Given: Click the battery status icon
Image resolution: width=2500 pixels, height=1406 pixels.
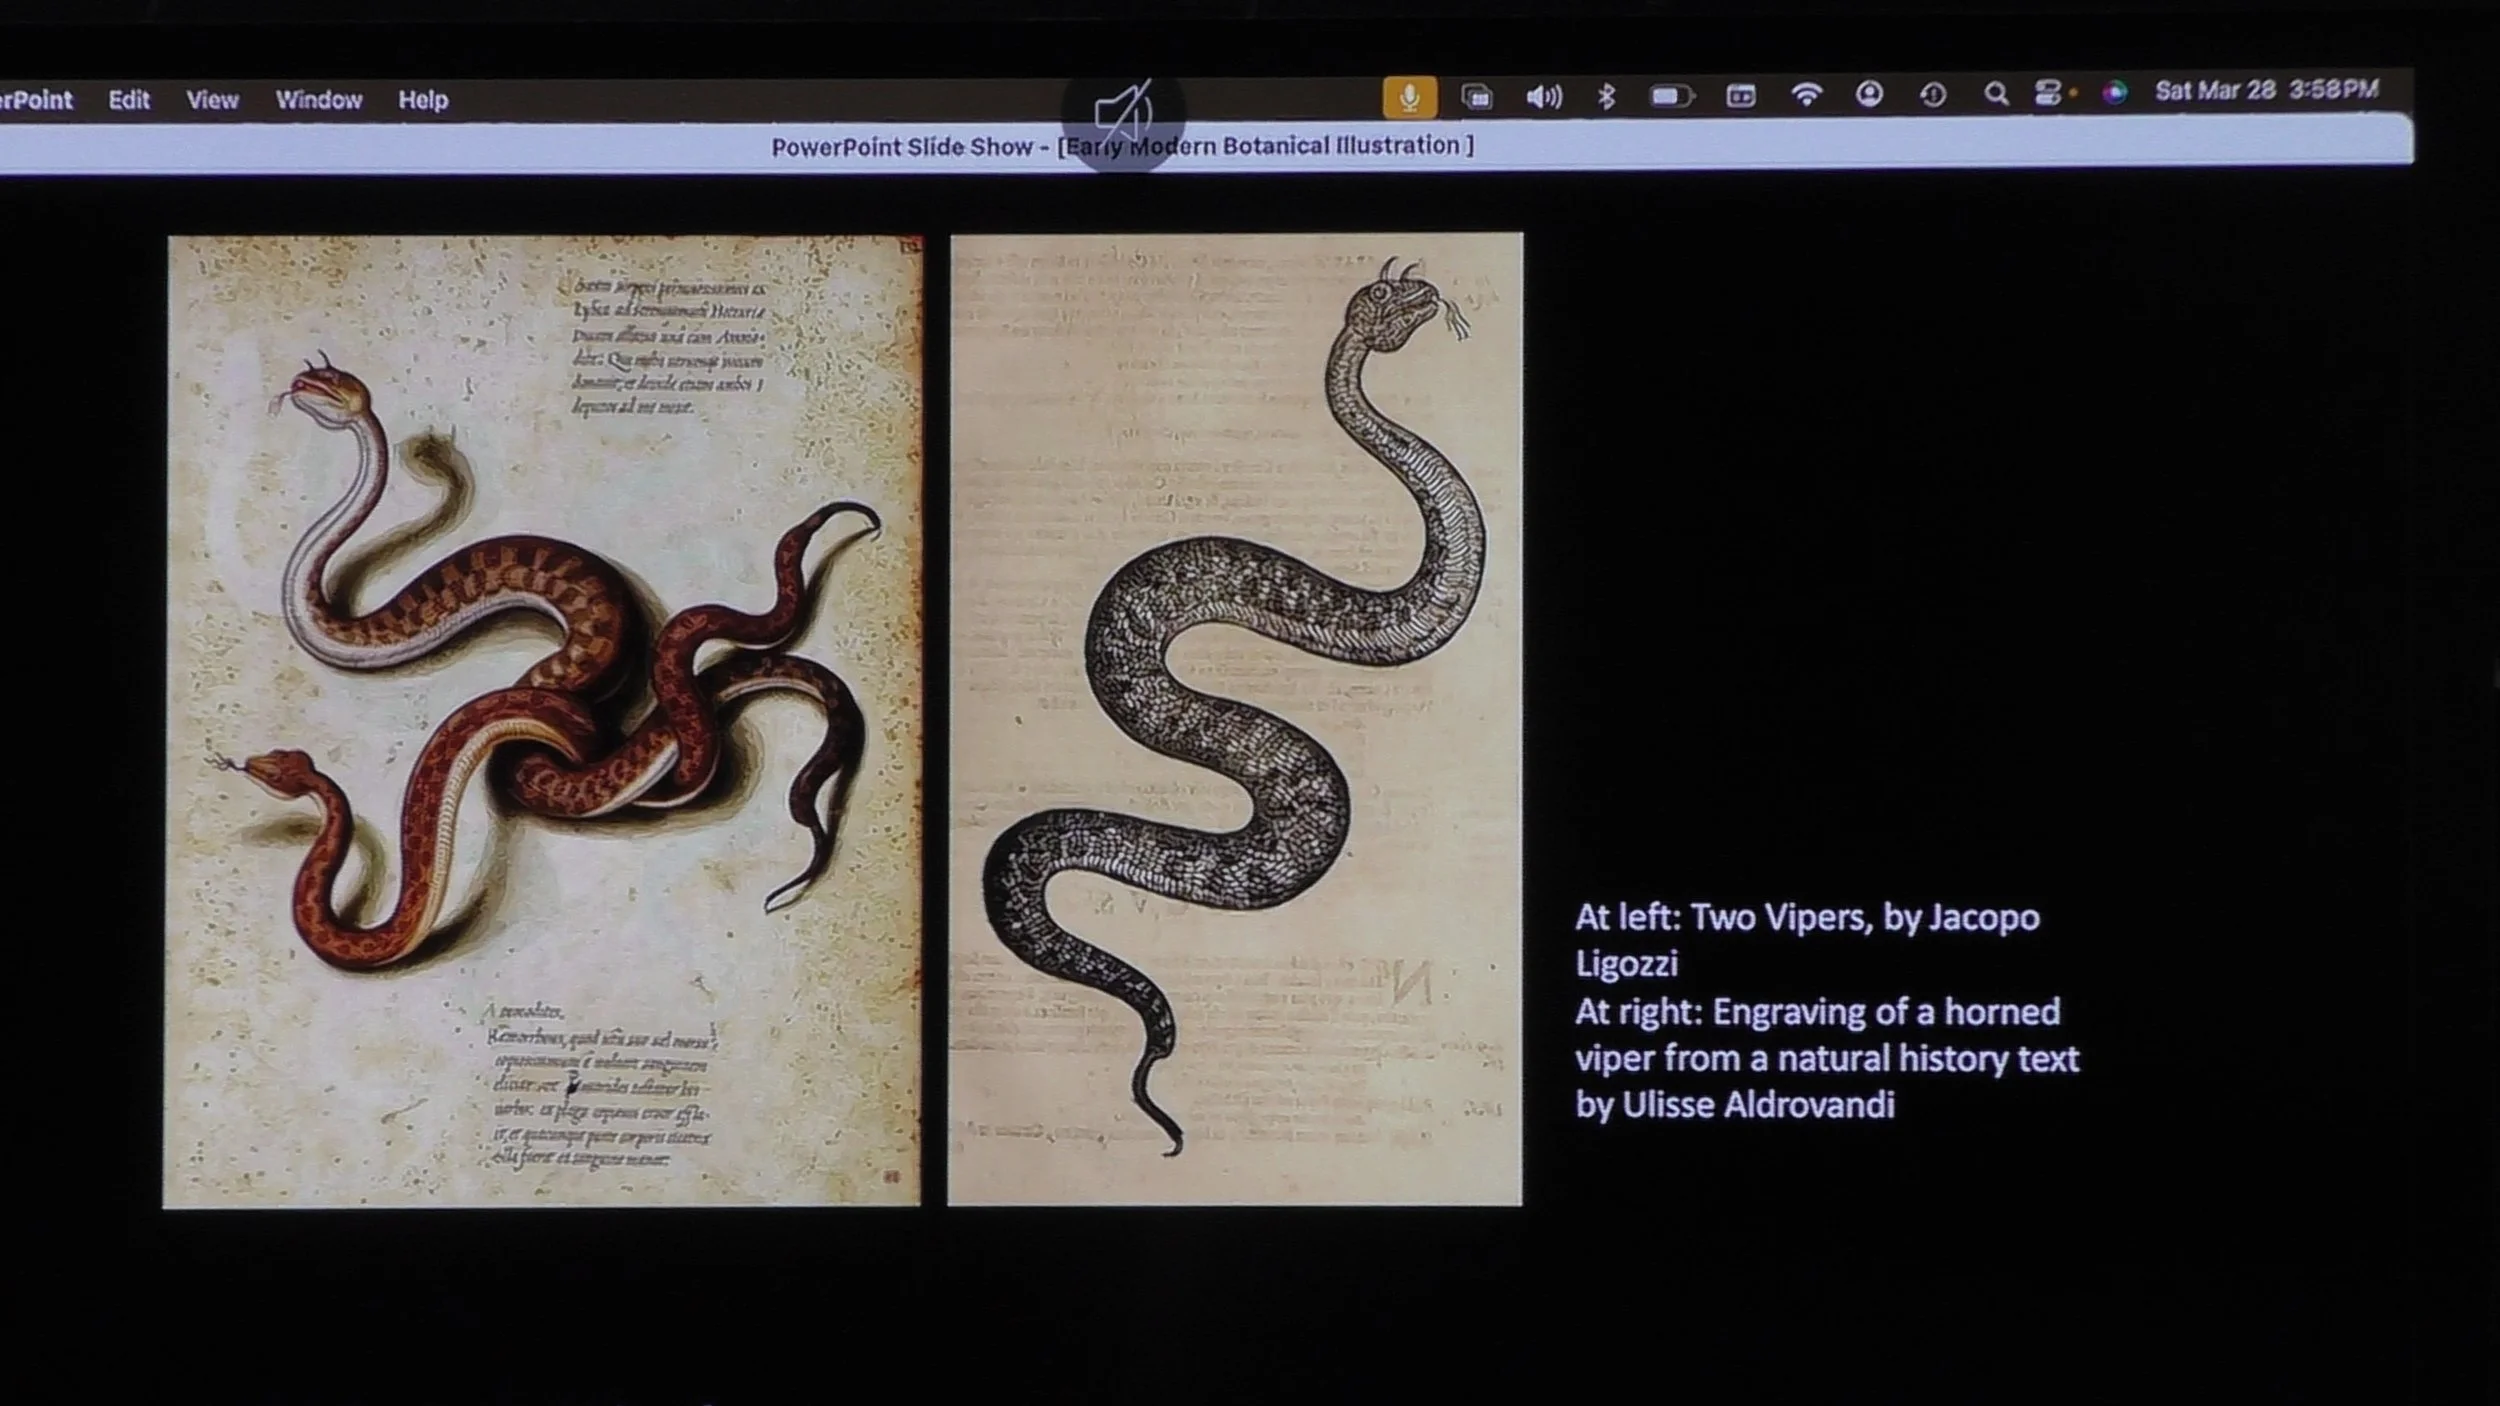Looking at the screenshot, I should [x=1671, y=96].
